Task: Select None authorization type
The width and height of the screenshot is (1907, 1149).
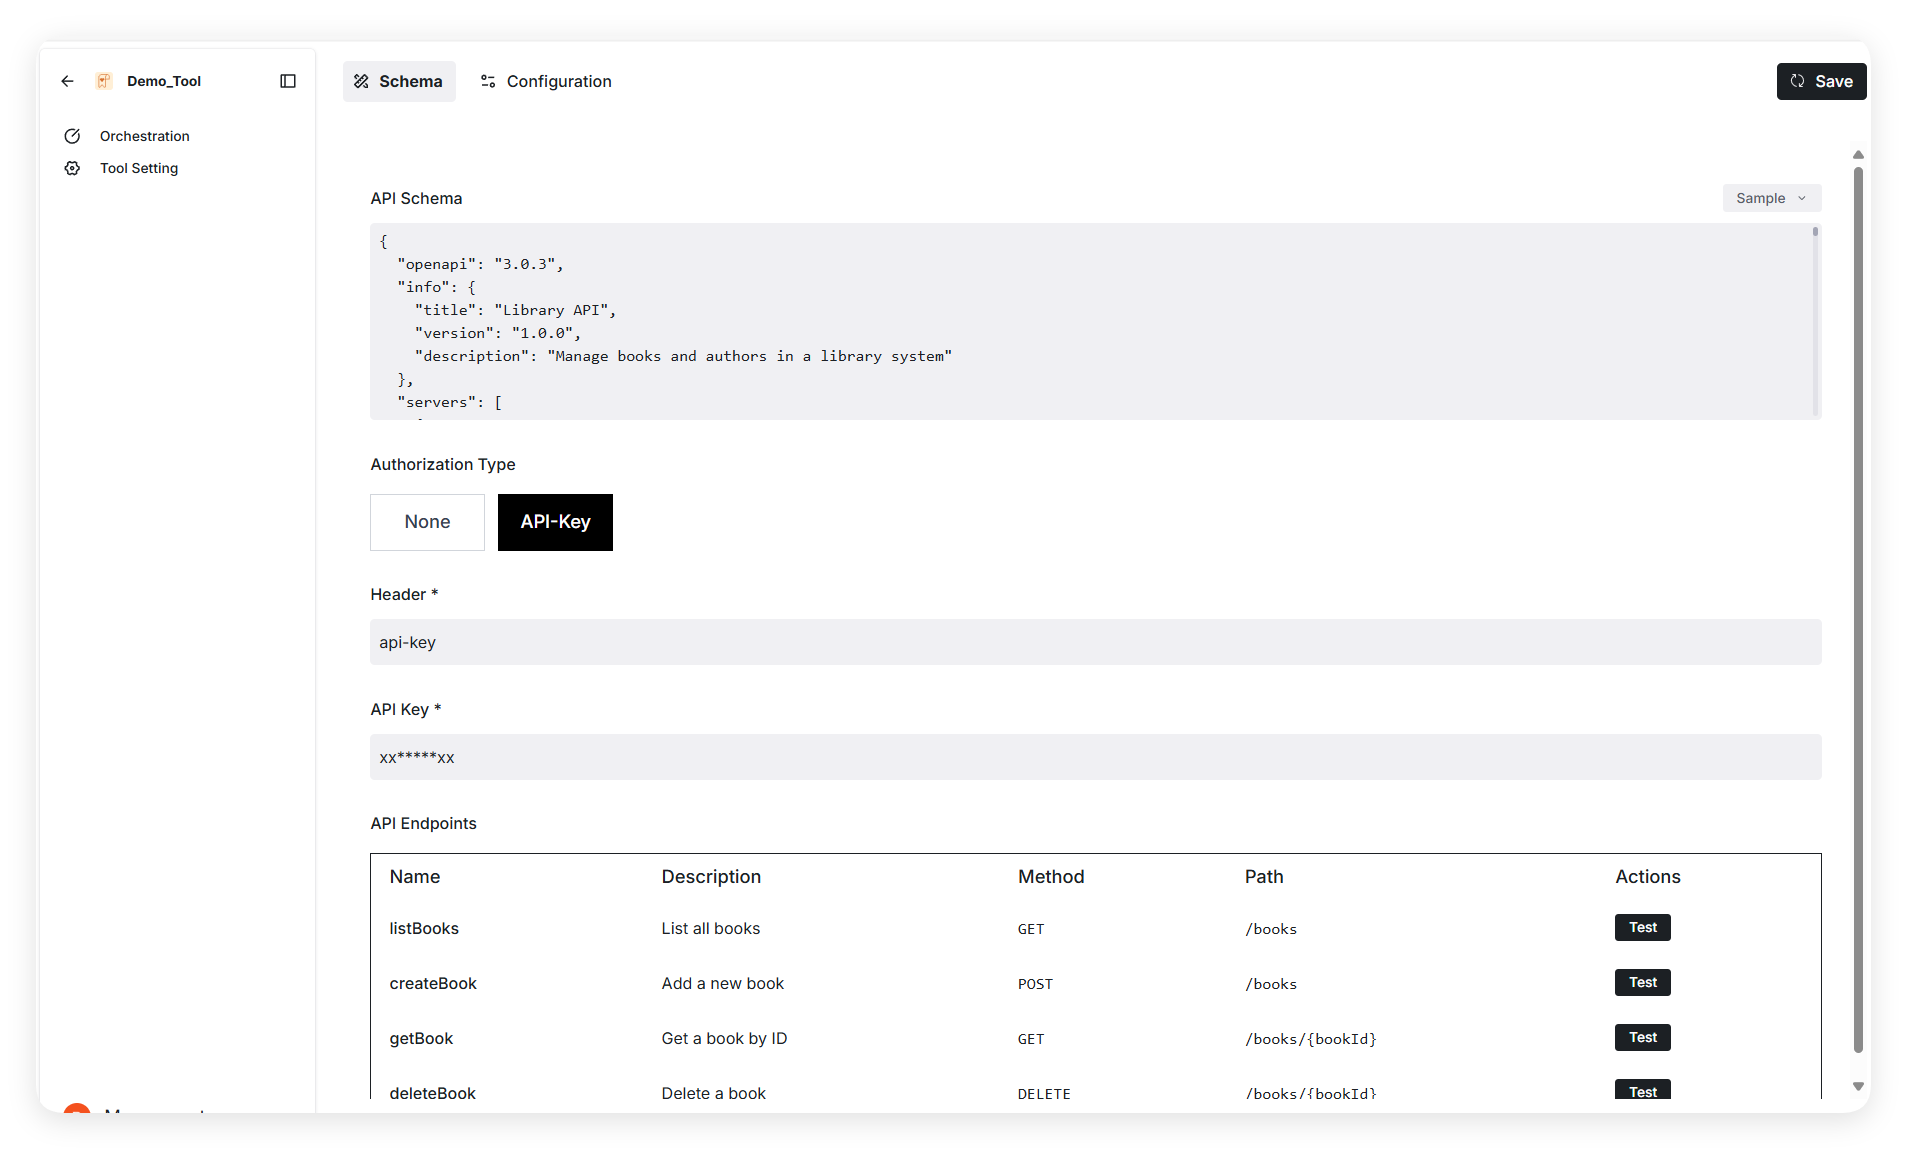Action: coord(427,522)
